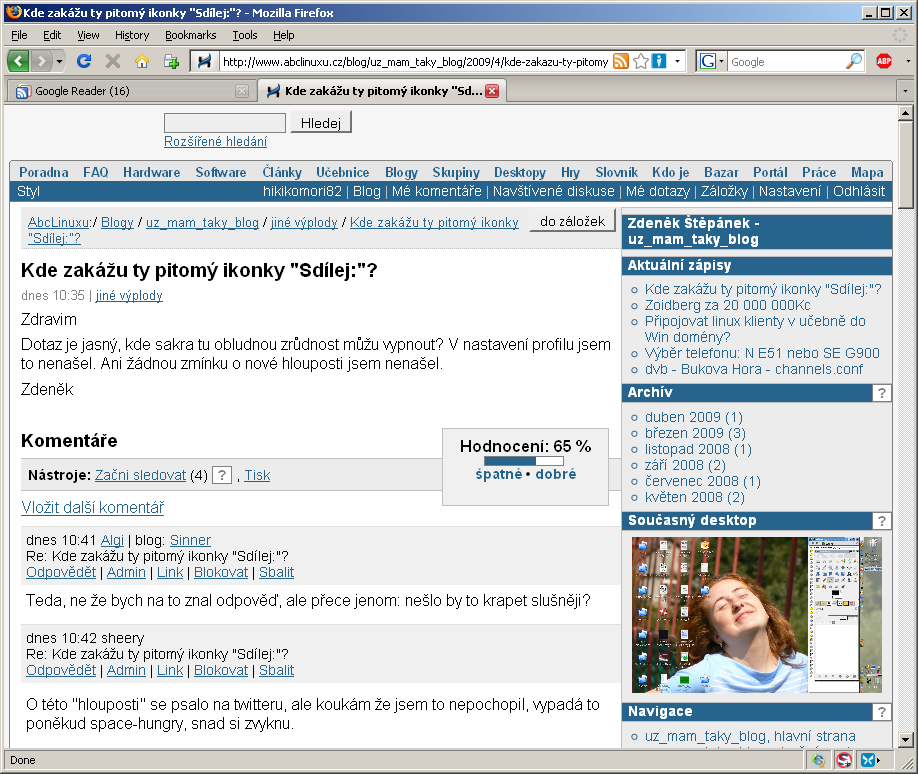
Task: Click the blue info icon in the URL bar
Action: coord(659,61)
